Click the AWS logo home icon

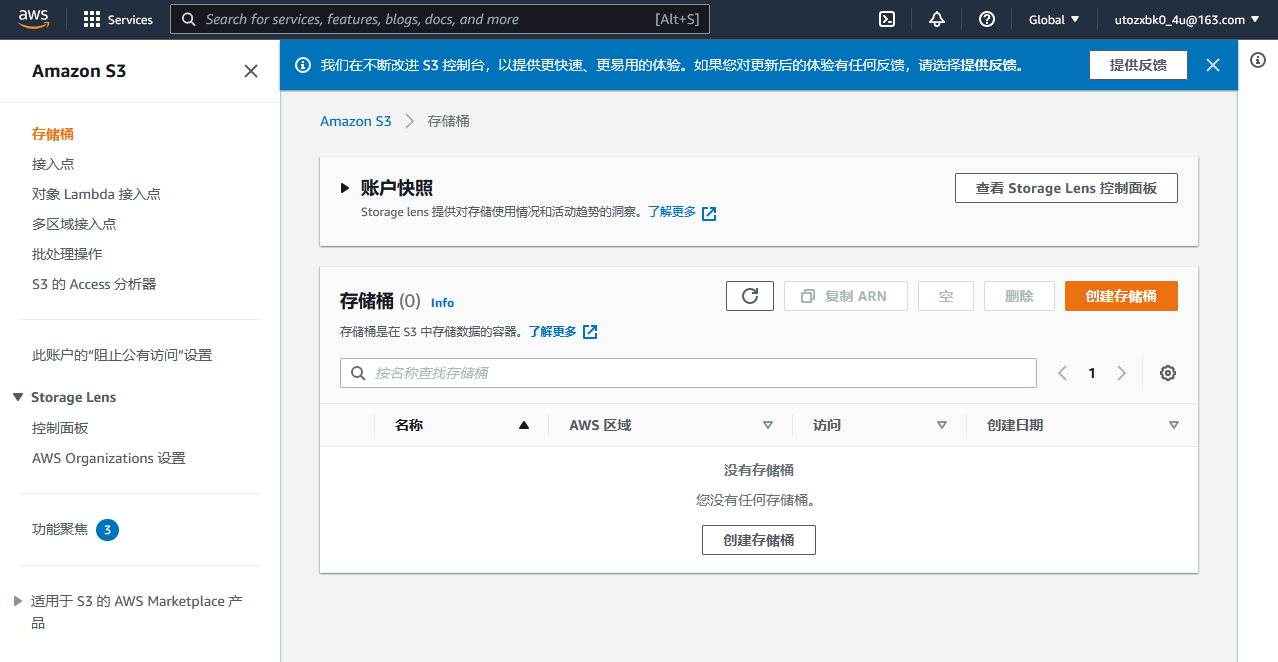click(34, 19)
